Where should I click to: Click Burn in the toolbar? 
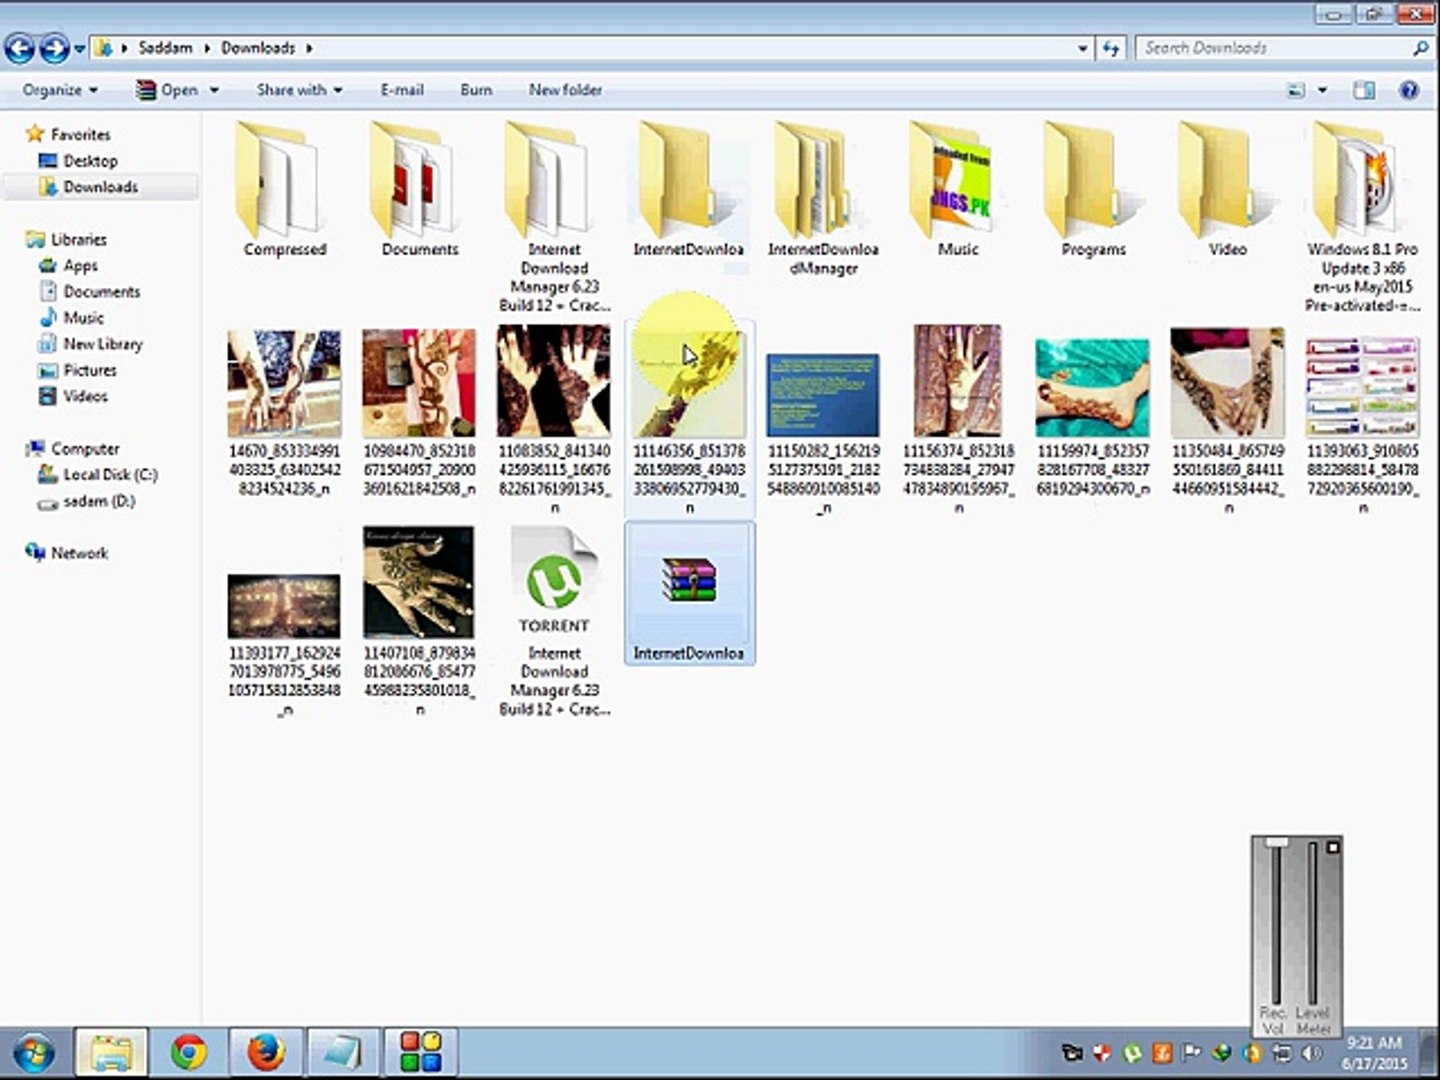(x=476, y=90)
